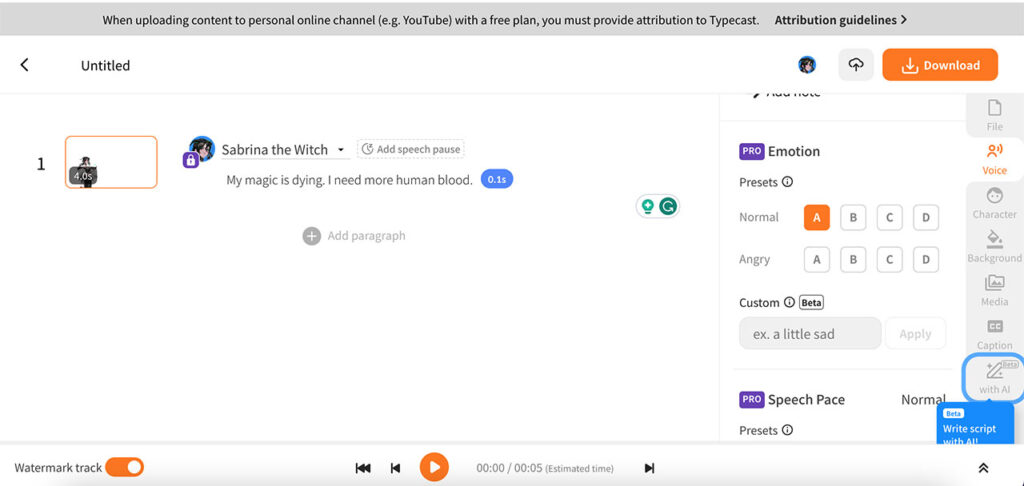
Task: Select Normal emotion preset A
Action: click(x=816, y=218)
